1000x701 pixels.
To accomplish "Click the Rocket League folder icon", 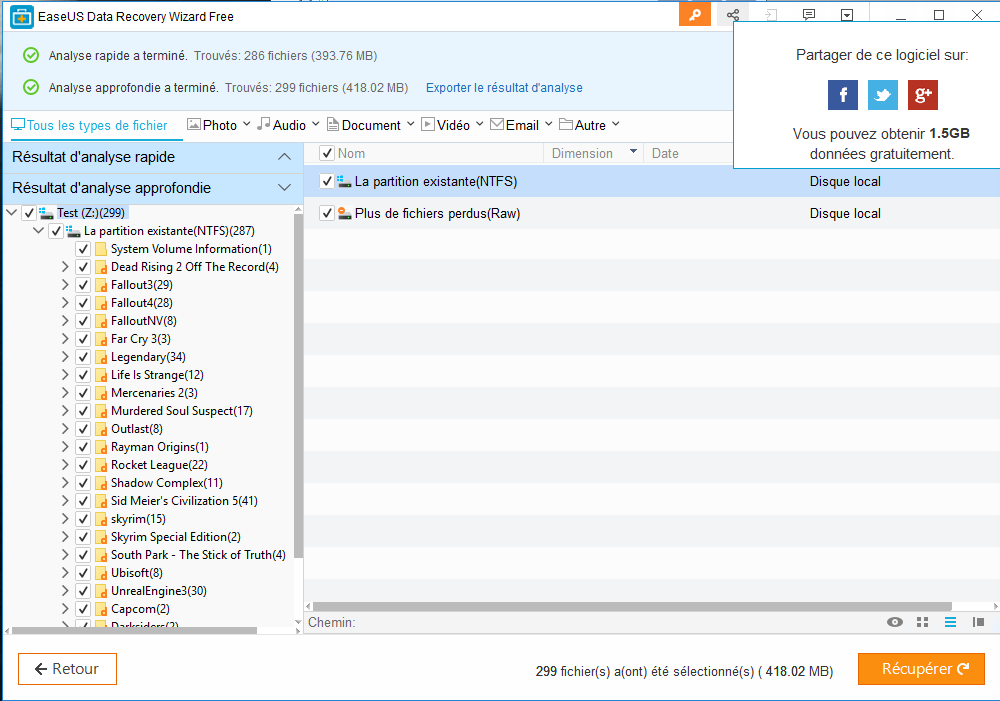I will [101, 465].
